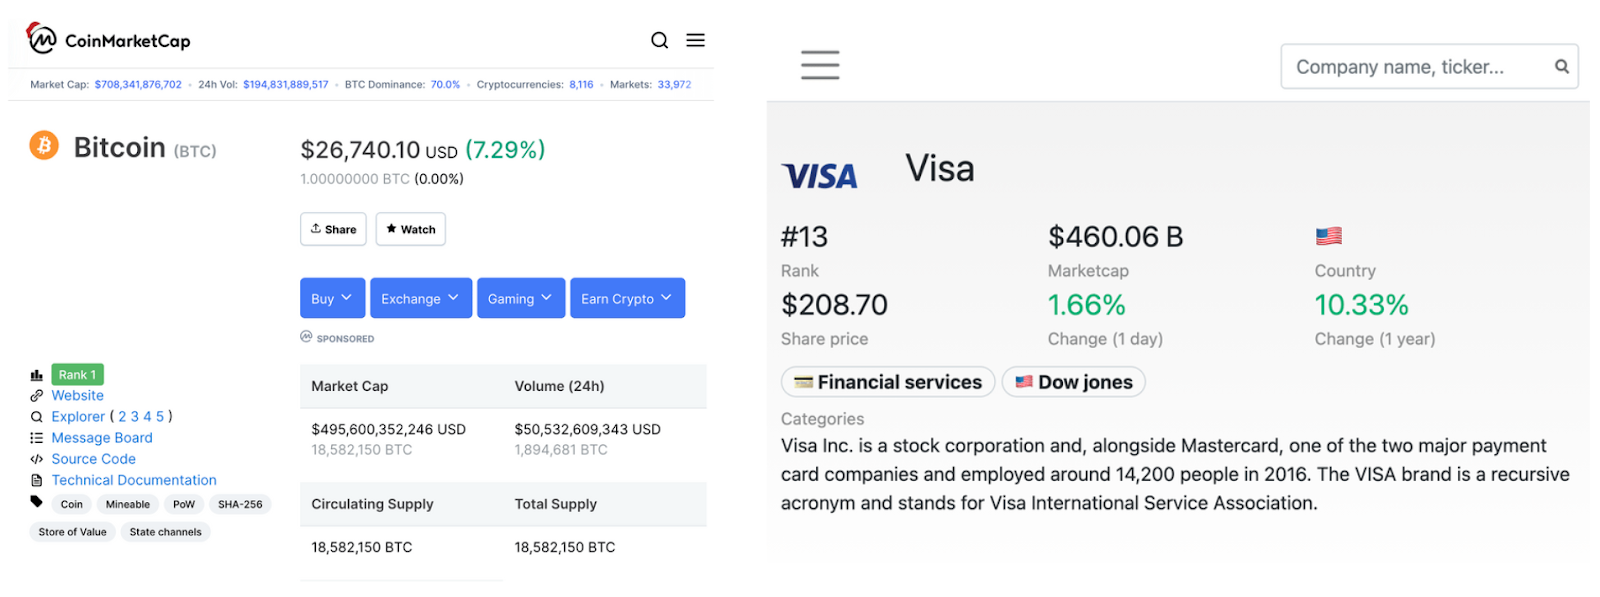The image size is (1600, 597).
Task: Open the Source Code link
Action: point(93,459)
